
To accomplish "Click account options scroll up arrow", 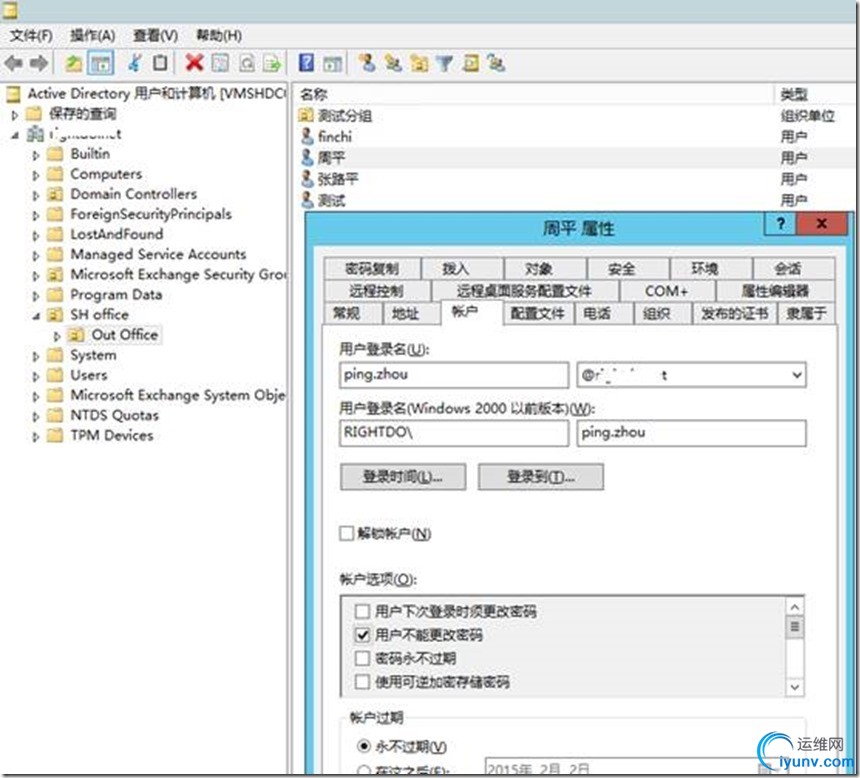I will pos(794,607).
